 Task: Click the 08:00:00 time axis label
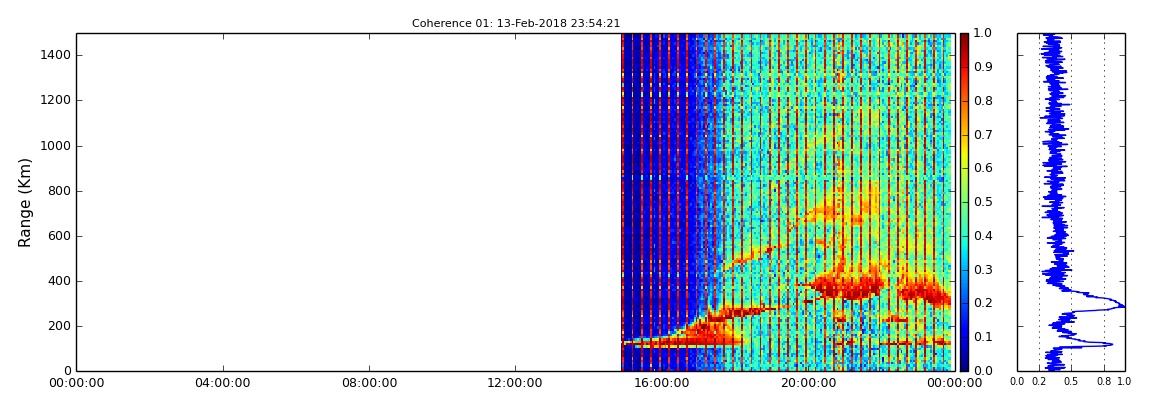point(369,383)
